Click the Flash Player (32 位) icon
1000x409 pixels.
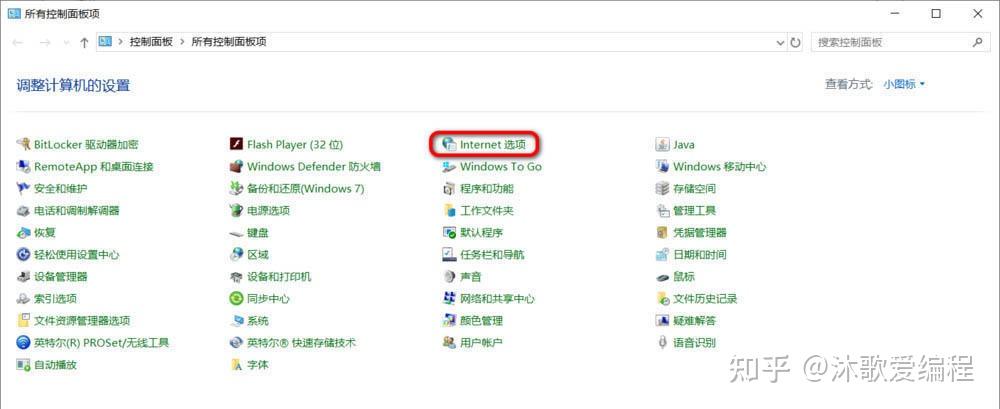(237, 144)
